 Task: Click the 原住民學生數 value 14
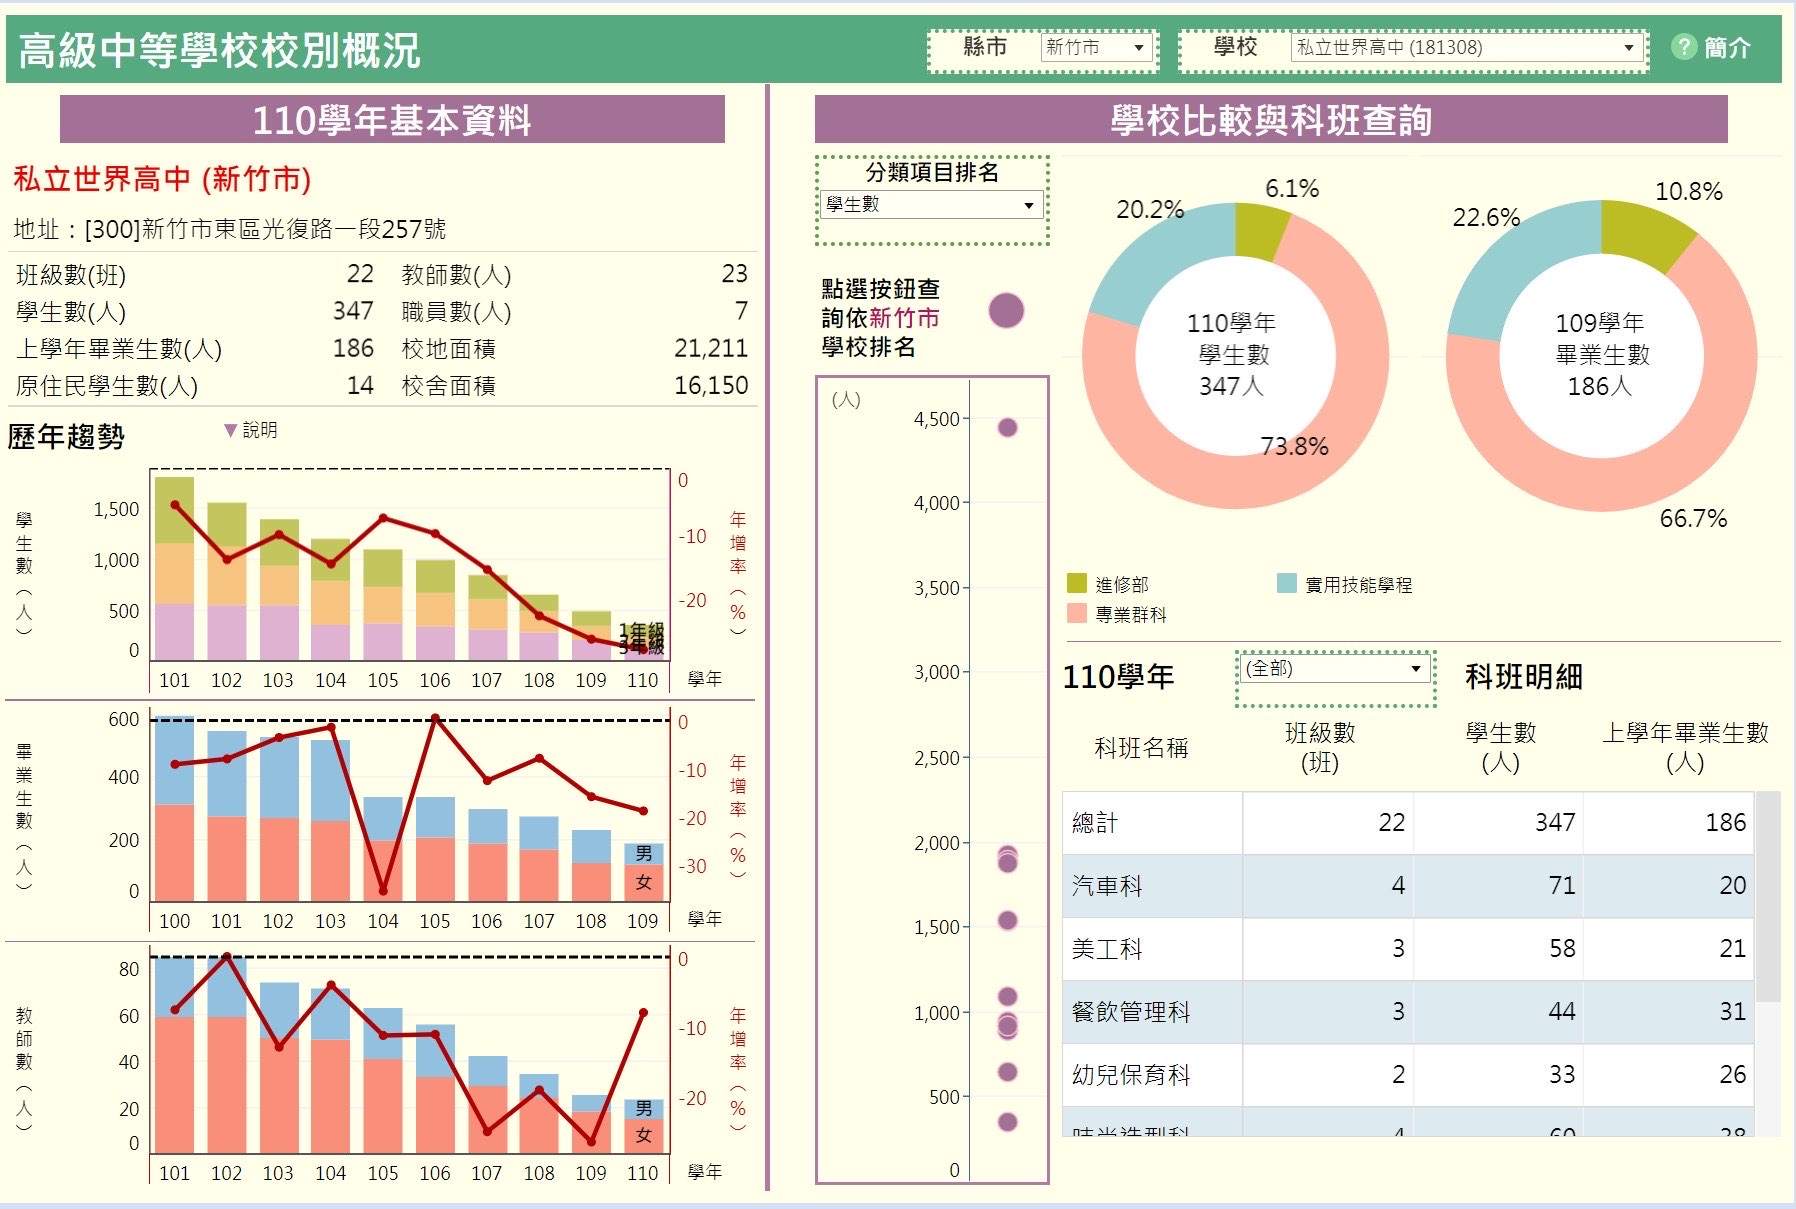[360, 385]
